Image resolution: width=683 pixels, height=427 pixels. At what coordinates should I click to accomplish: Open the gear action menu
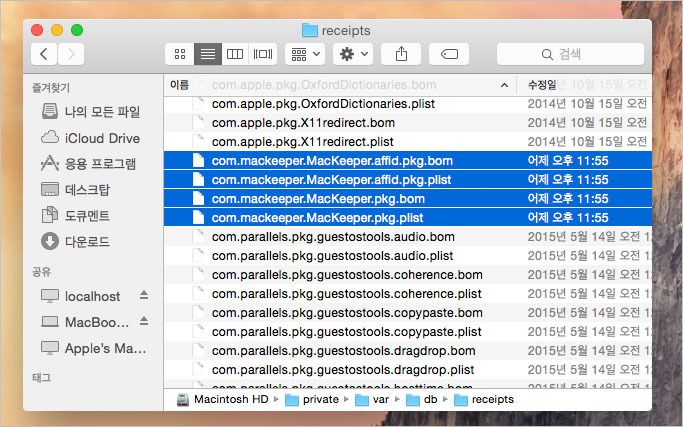[353, 54]
